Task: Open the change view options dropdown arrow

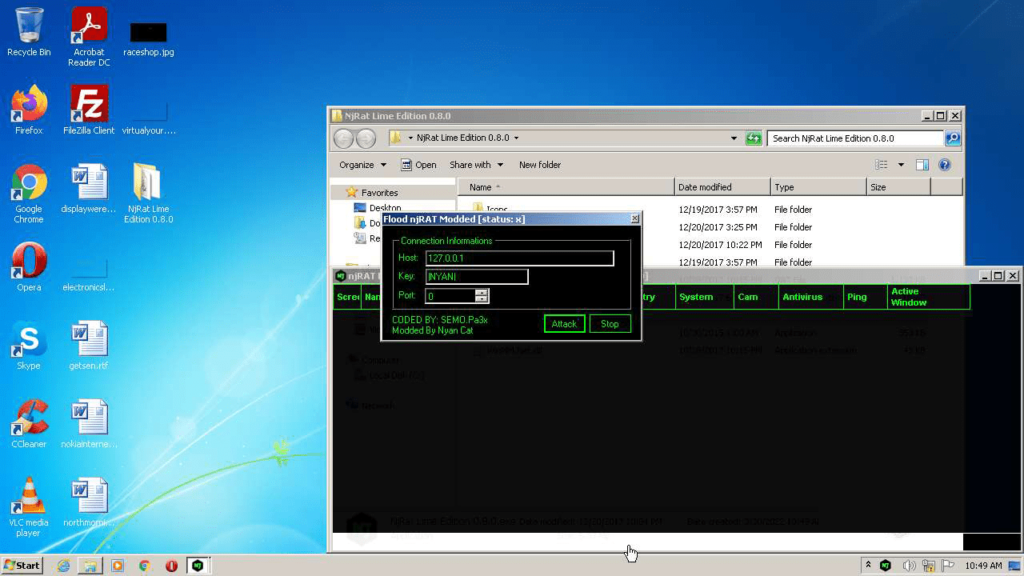Action: tap(901, 165)
